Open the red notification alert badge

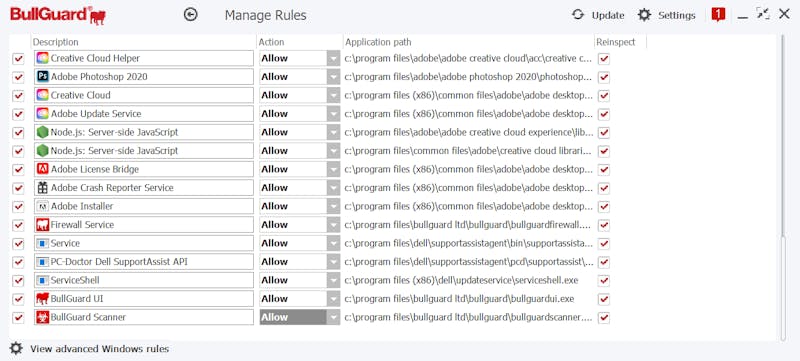pos(718,15)
